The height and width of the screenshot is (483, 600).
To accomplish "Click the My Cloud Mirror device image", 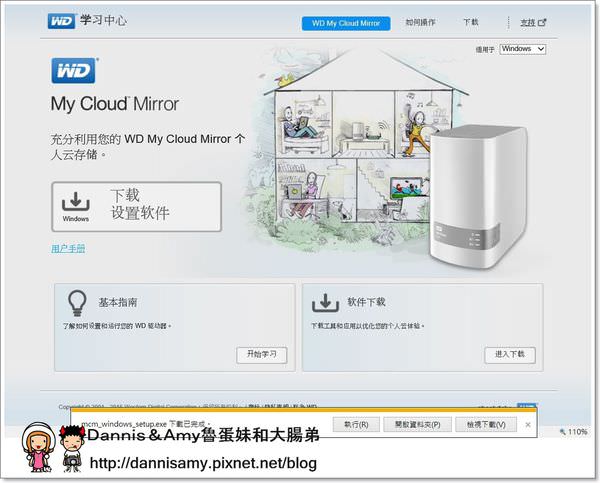I will click(x=478, y=197).
